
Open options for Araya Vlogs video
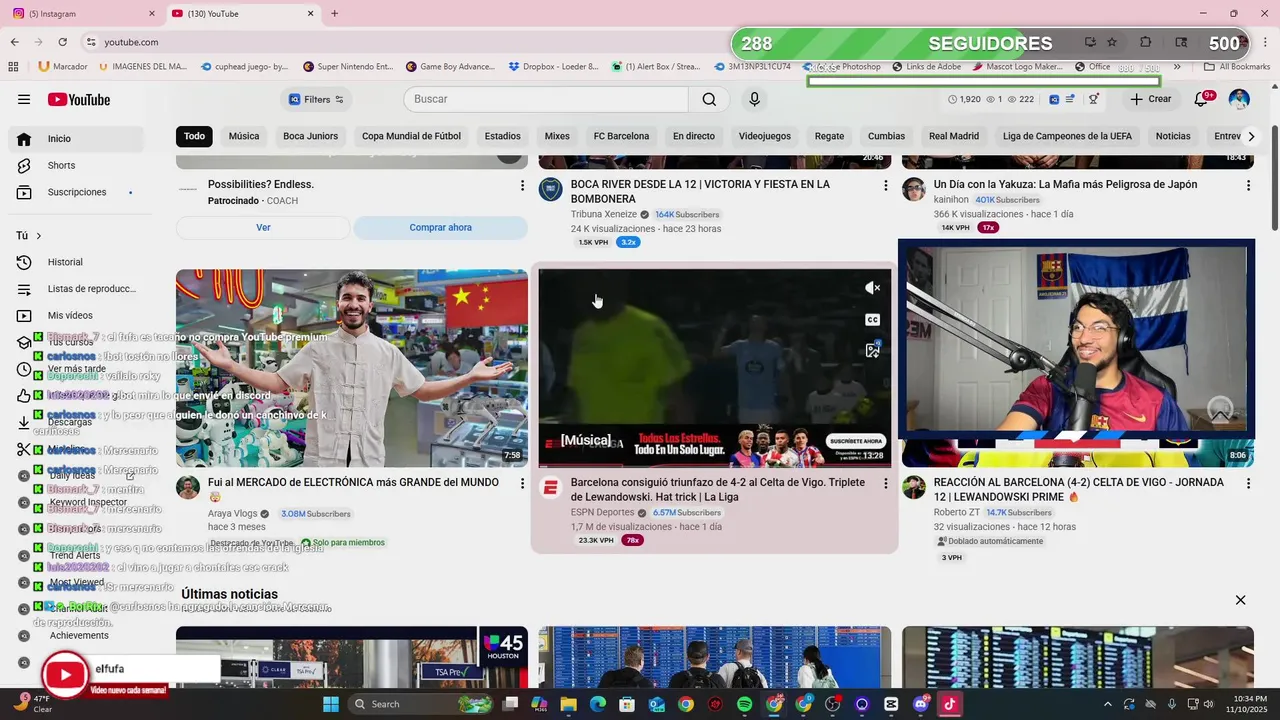pos(522,483)
